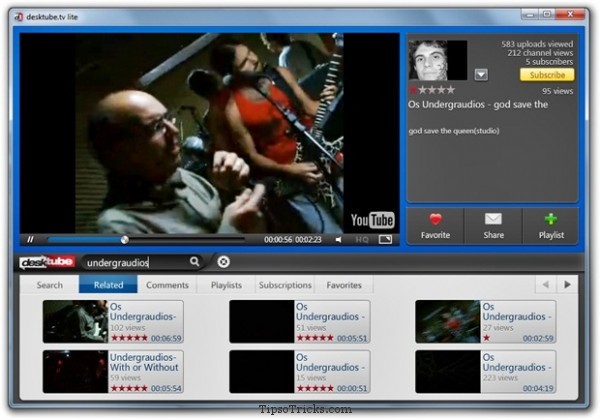
Task: Add video to favorites with heart icon
Action: tap(435, 226)
